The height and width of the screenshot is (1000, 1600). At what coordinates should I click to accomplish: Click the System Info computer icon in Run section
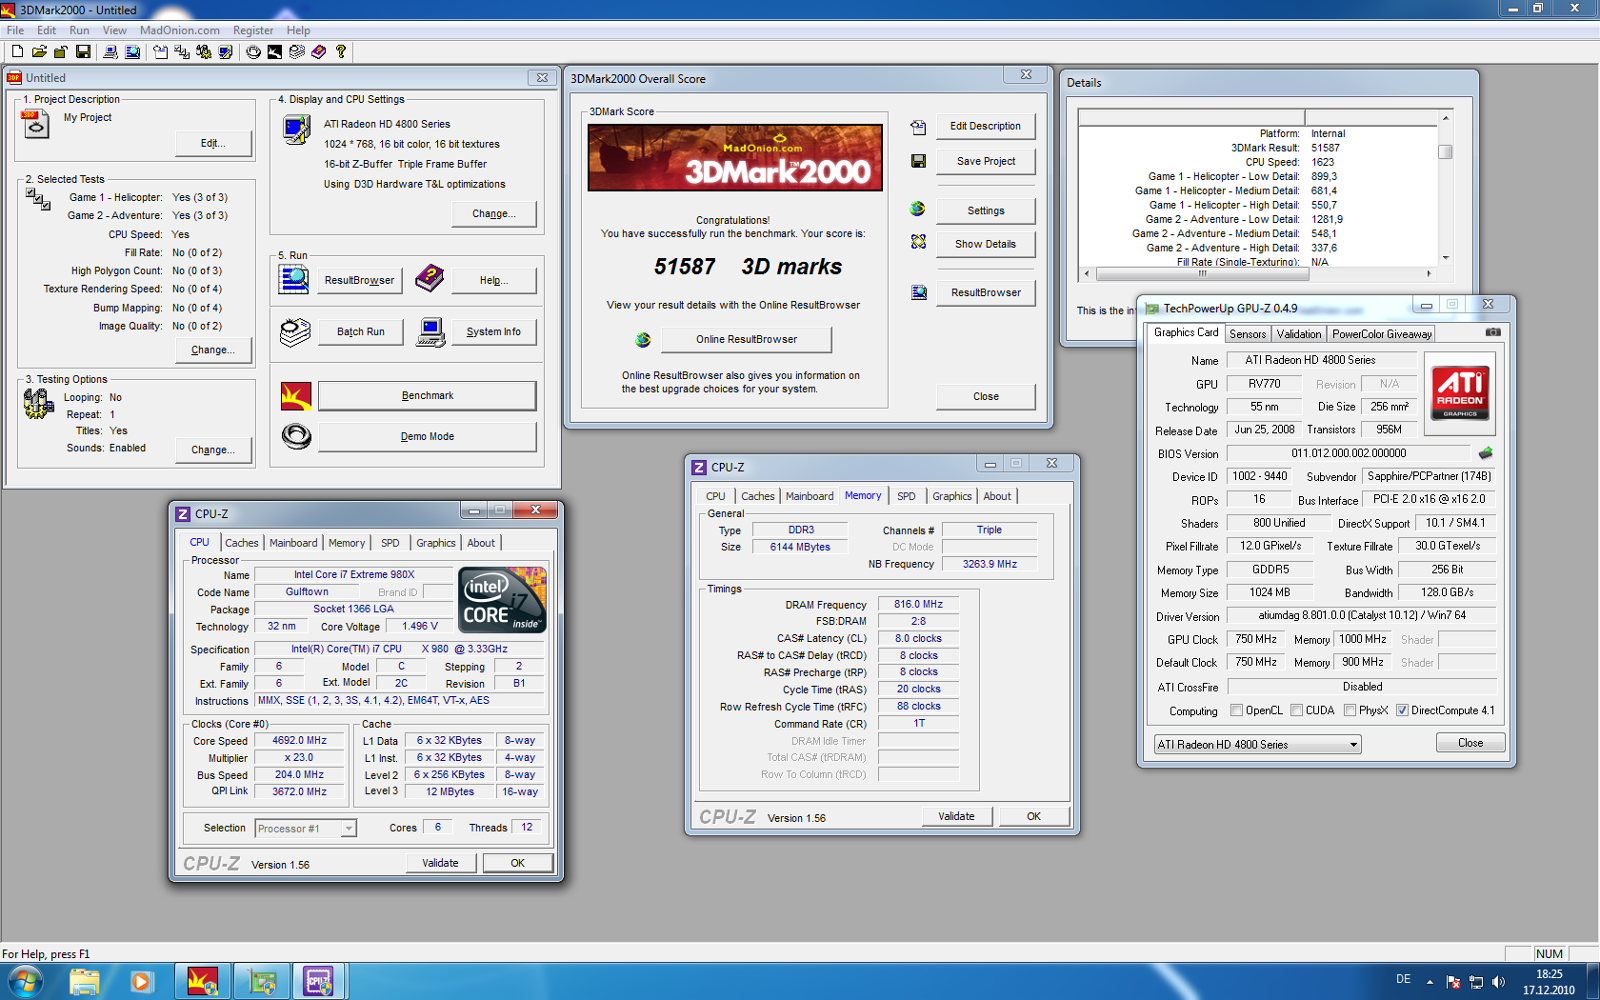click(x=430, y=332)
